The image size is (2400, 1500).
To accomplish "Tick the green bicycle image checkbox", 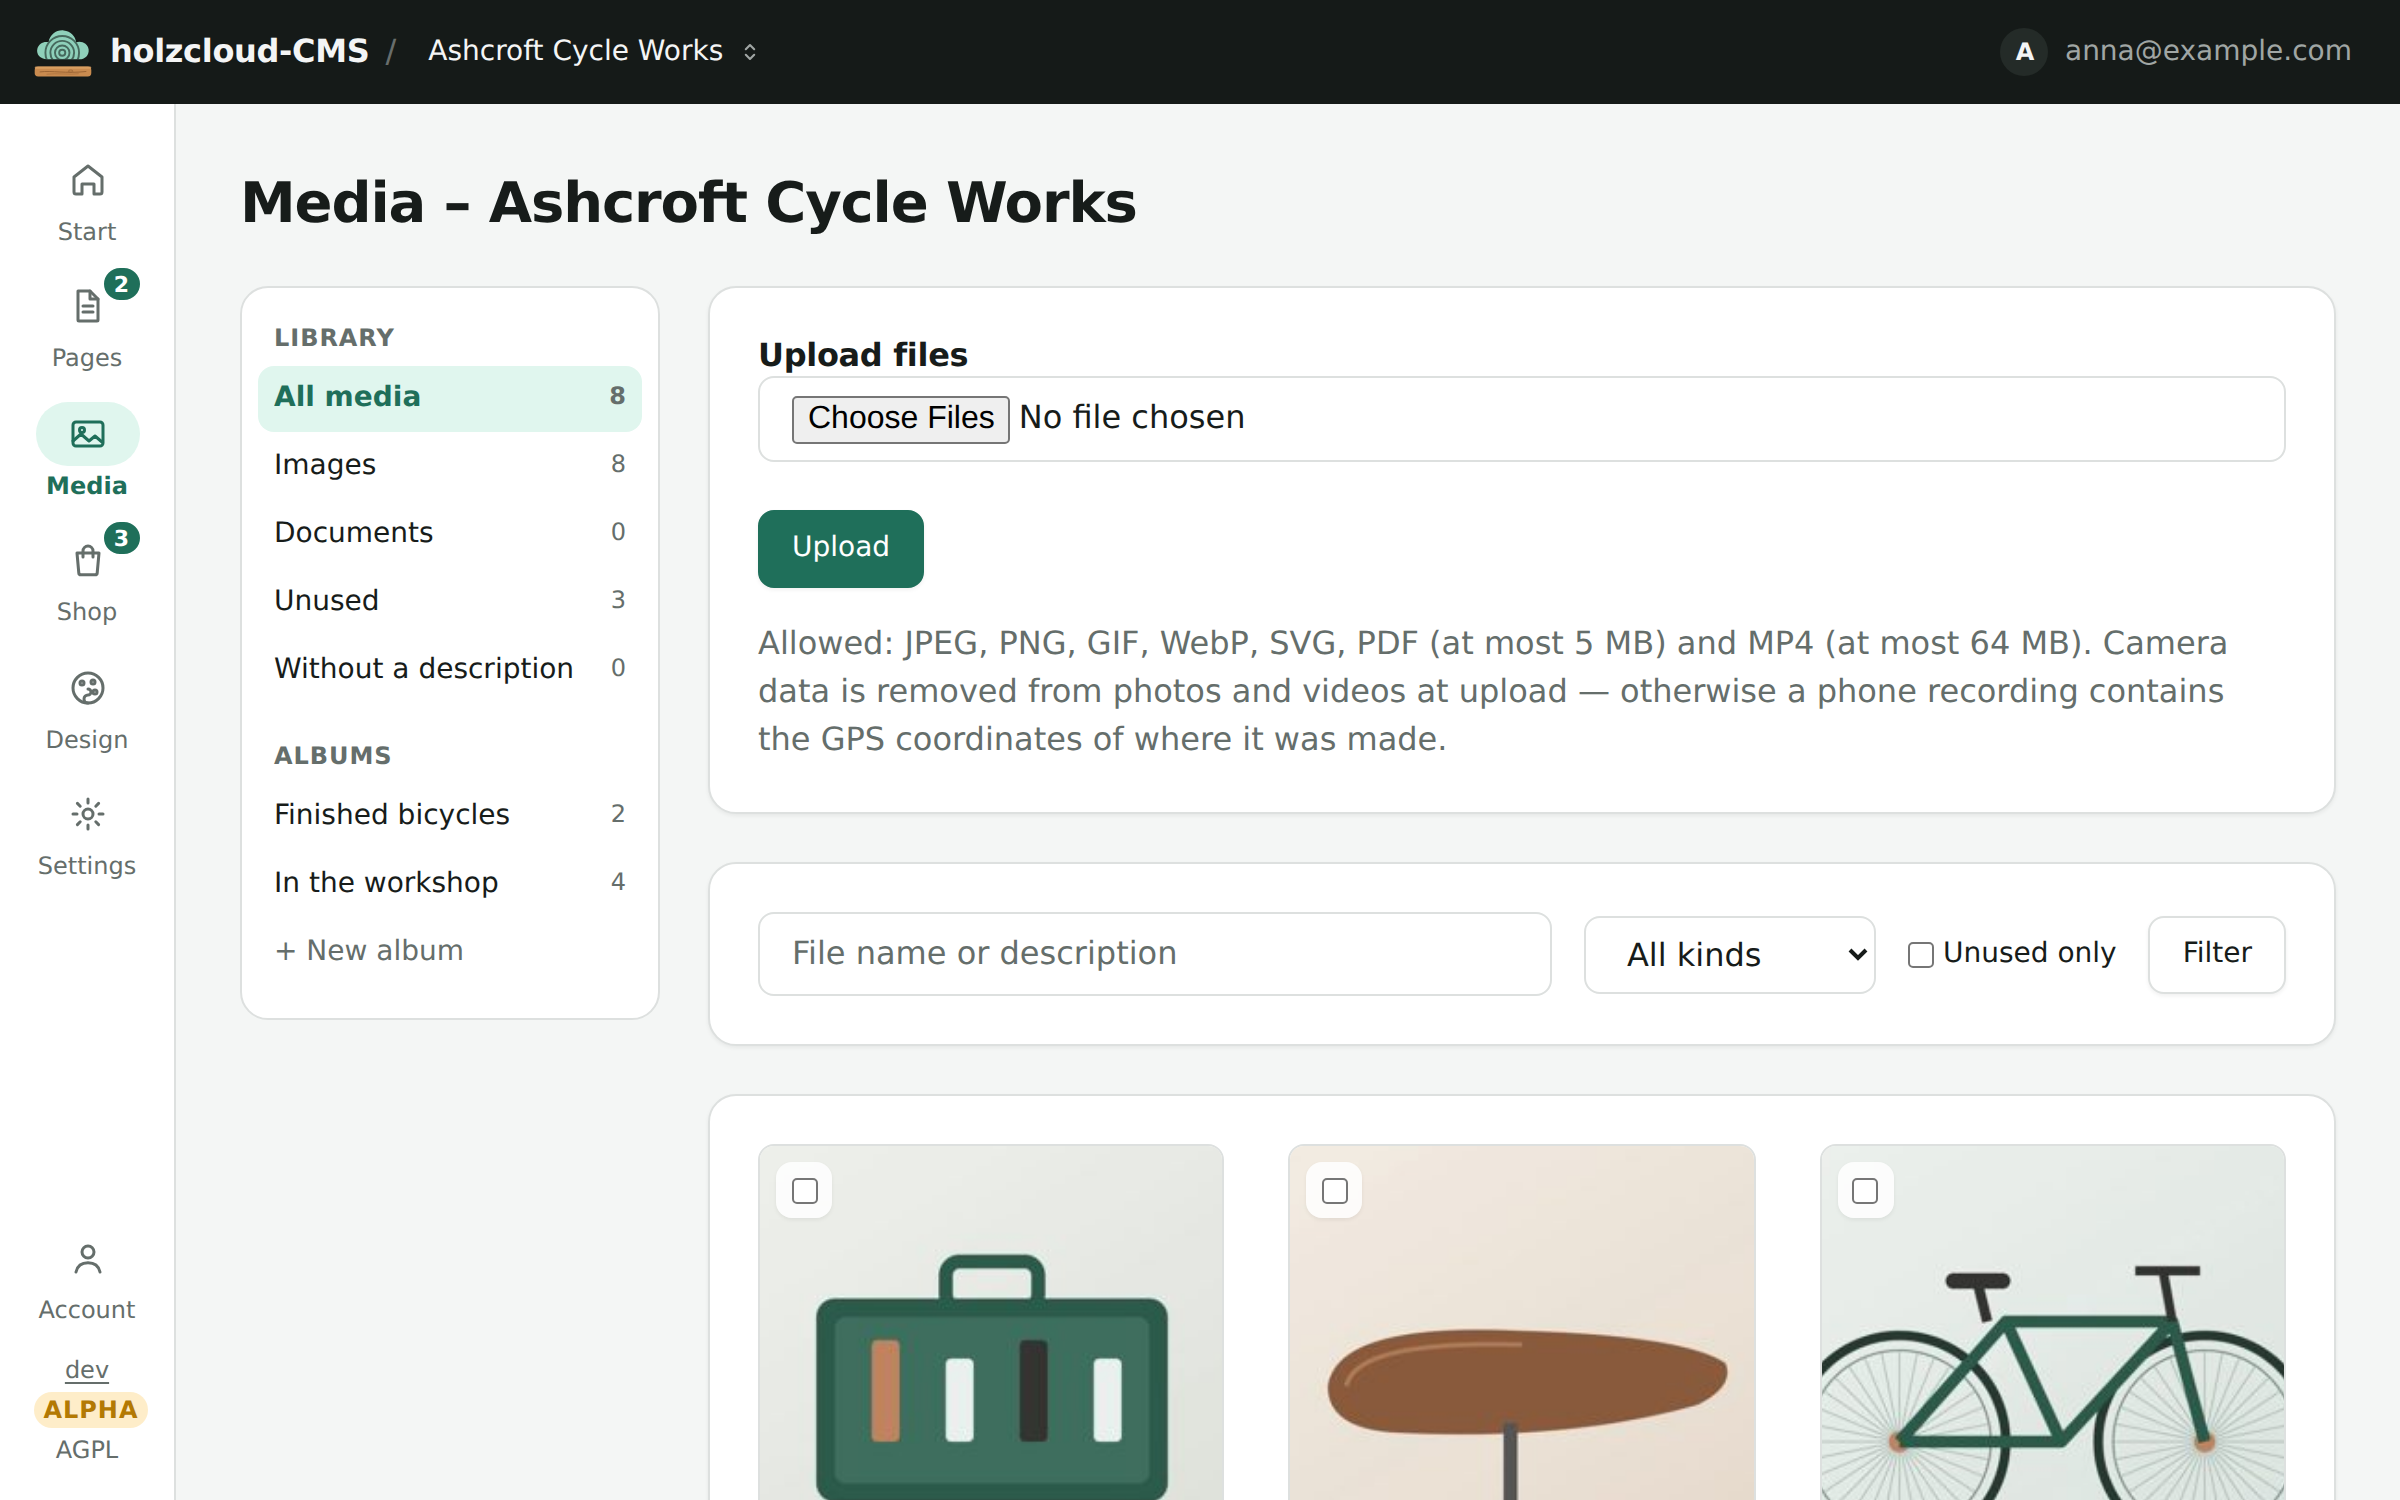I will [1864, 1191].
